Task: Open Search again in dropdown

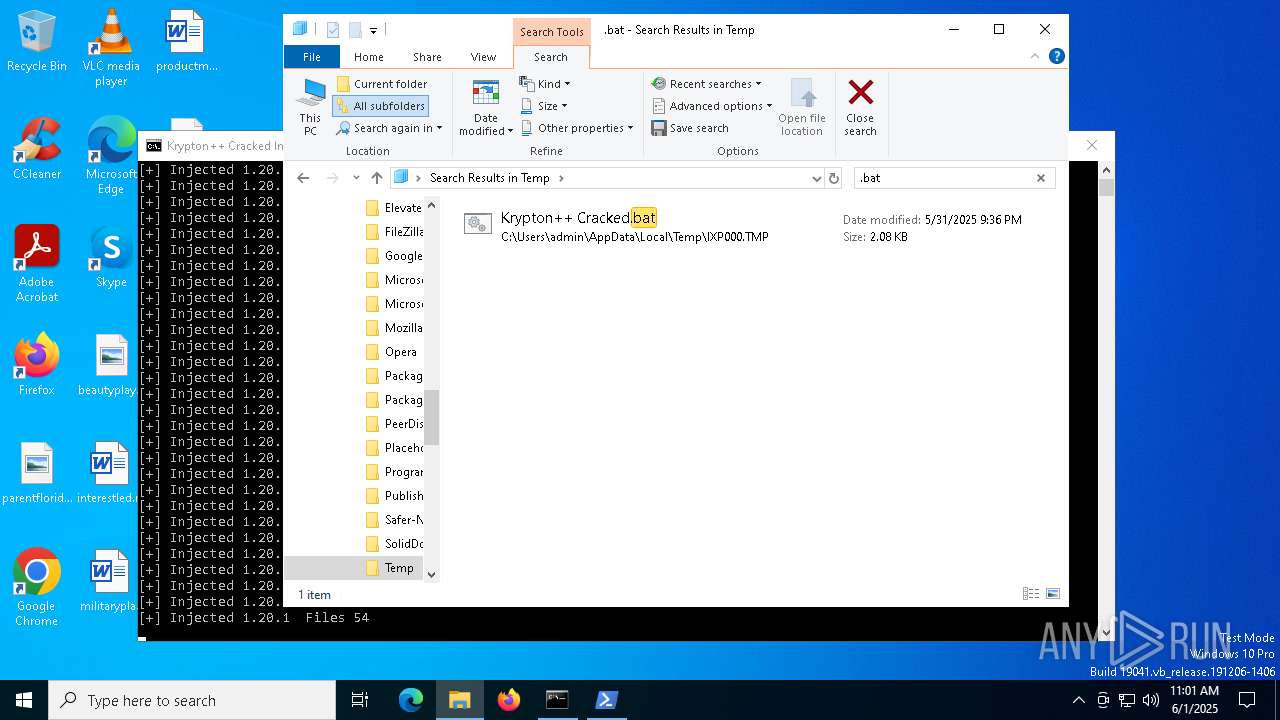Action: (x=389, y=128)
